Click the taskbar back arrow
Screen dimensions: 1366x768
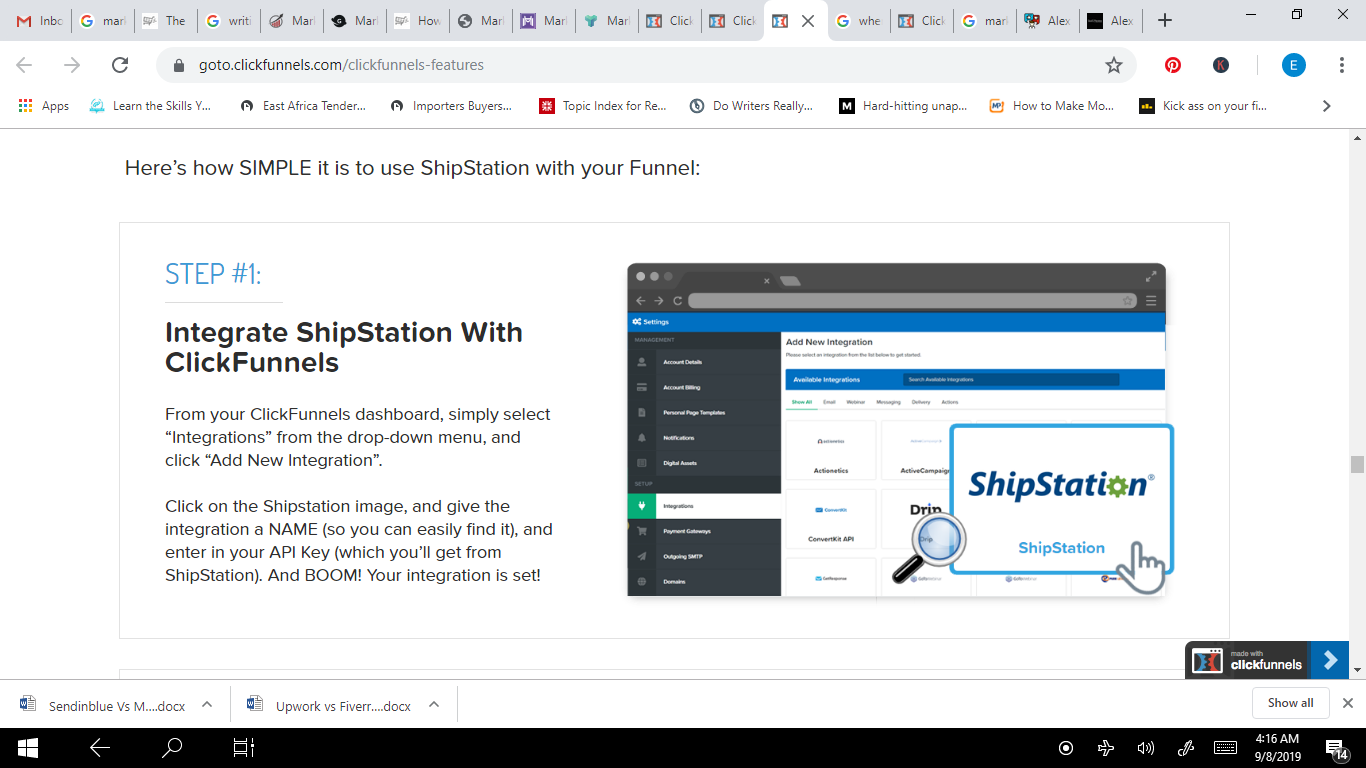point(99,748)
